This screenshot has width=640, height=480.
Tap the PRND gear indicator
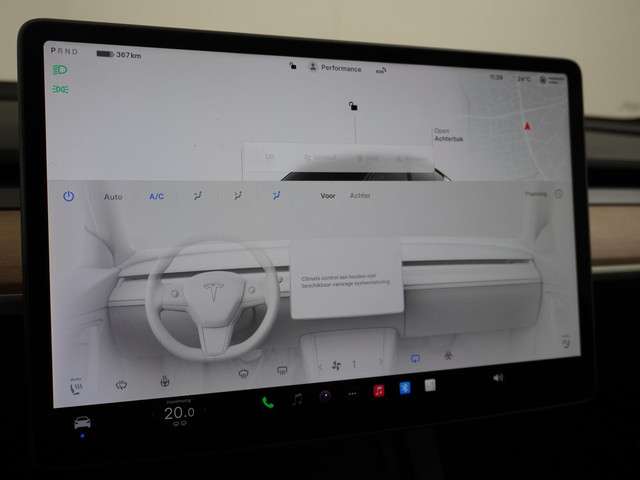pos(64,51)
